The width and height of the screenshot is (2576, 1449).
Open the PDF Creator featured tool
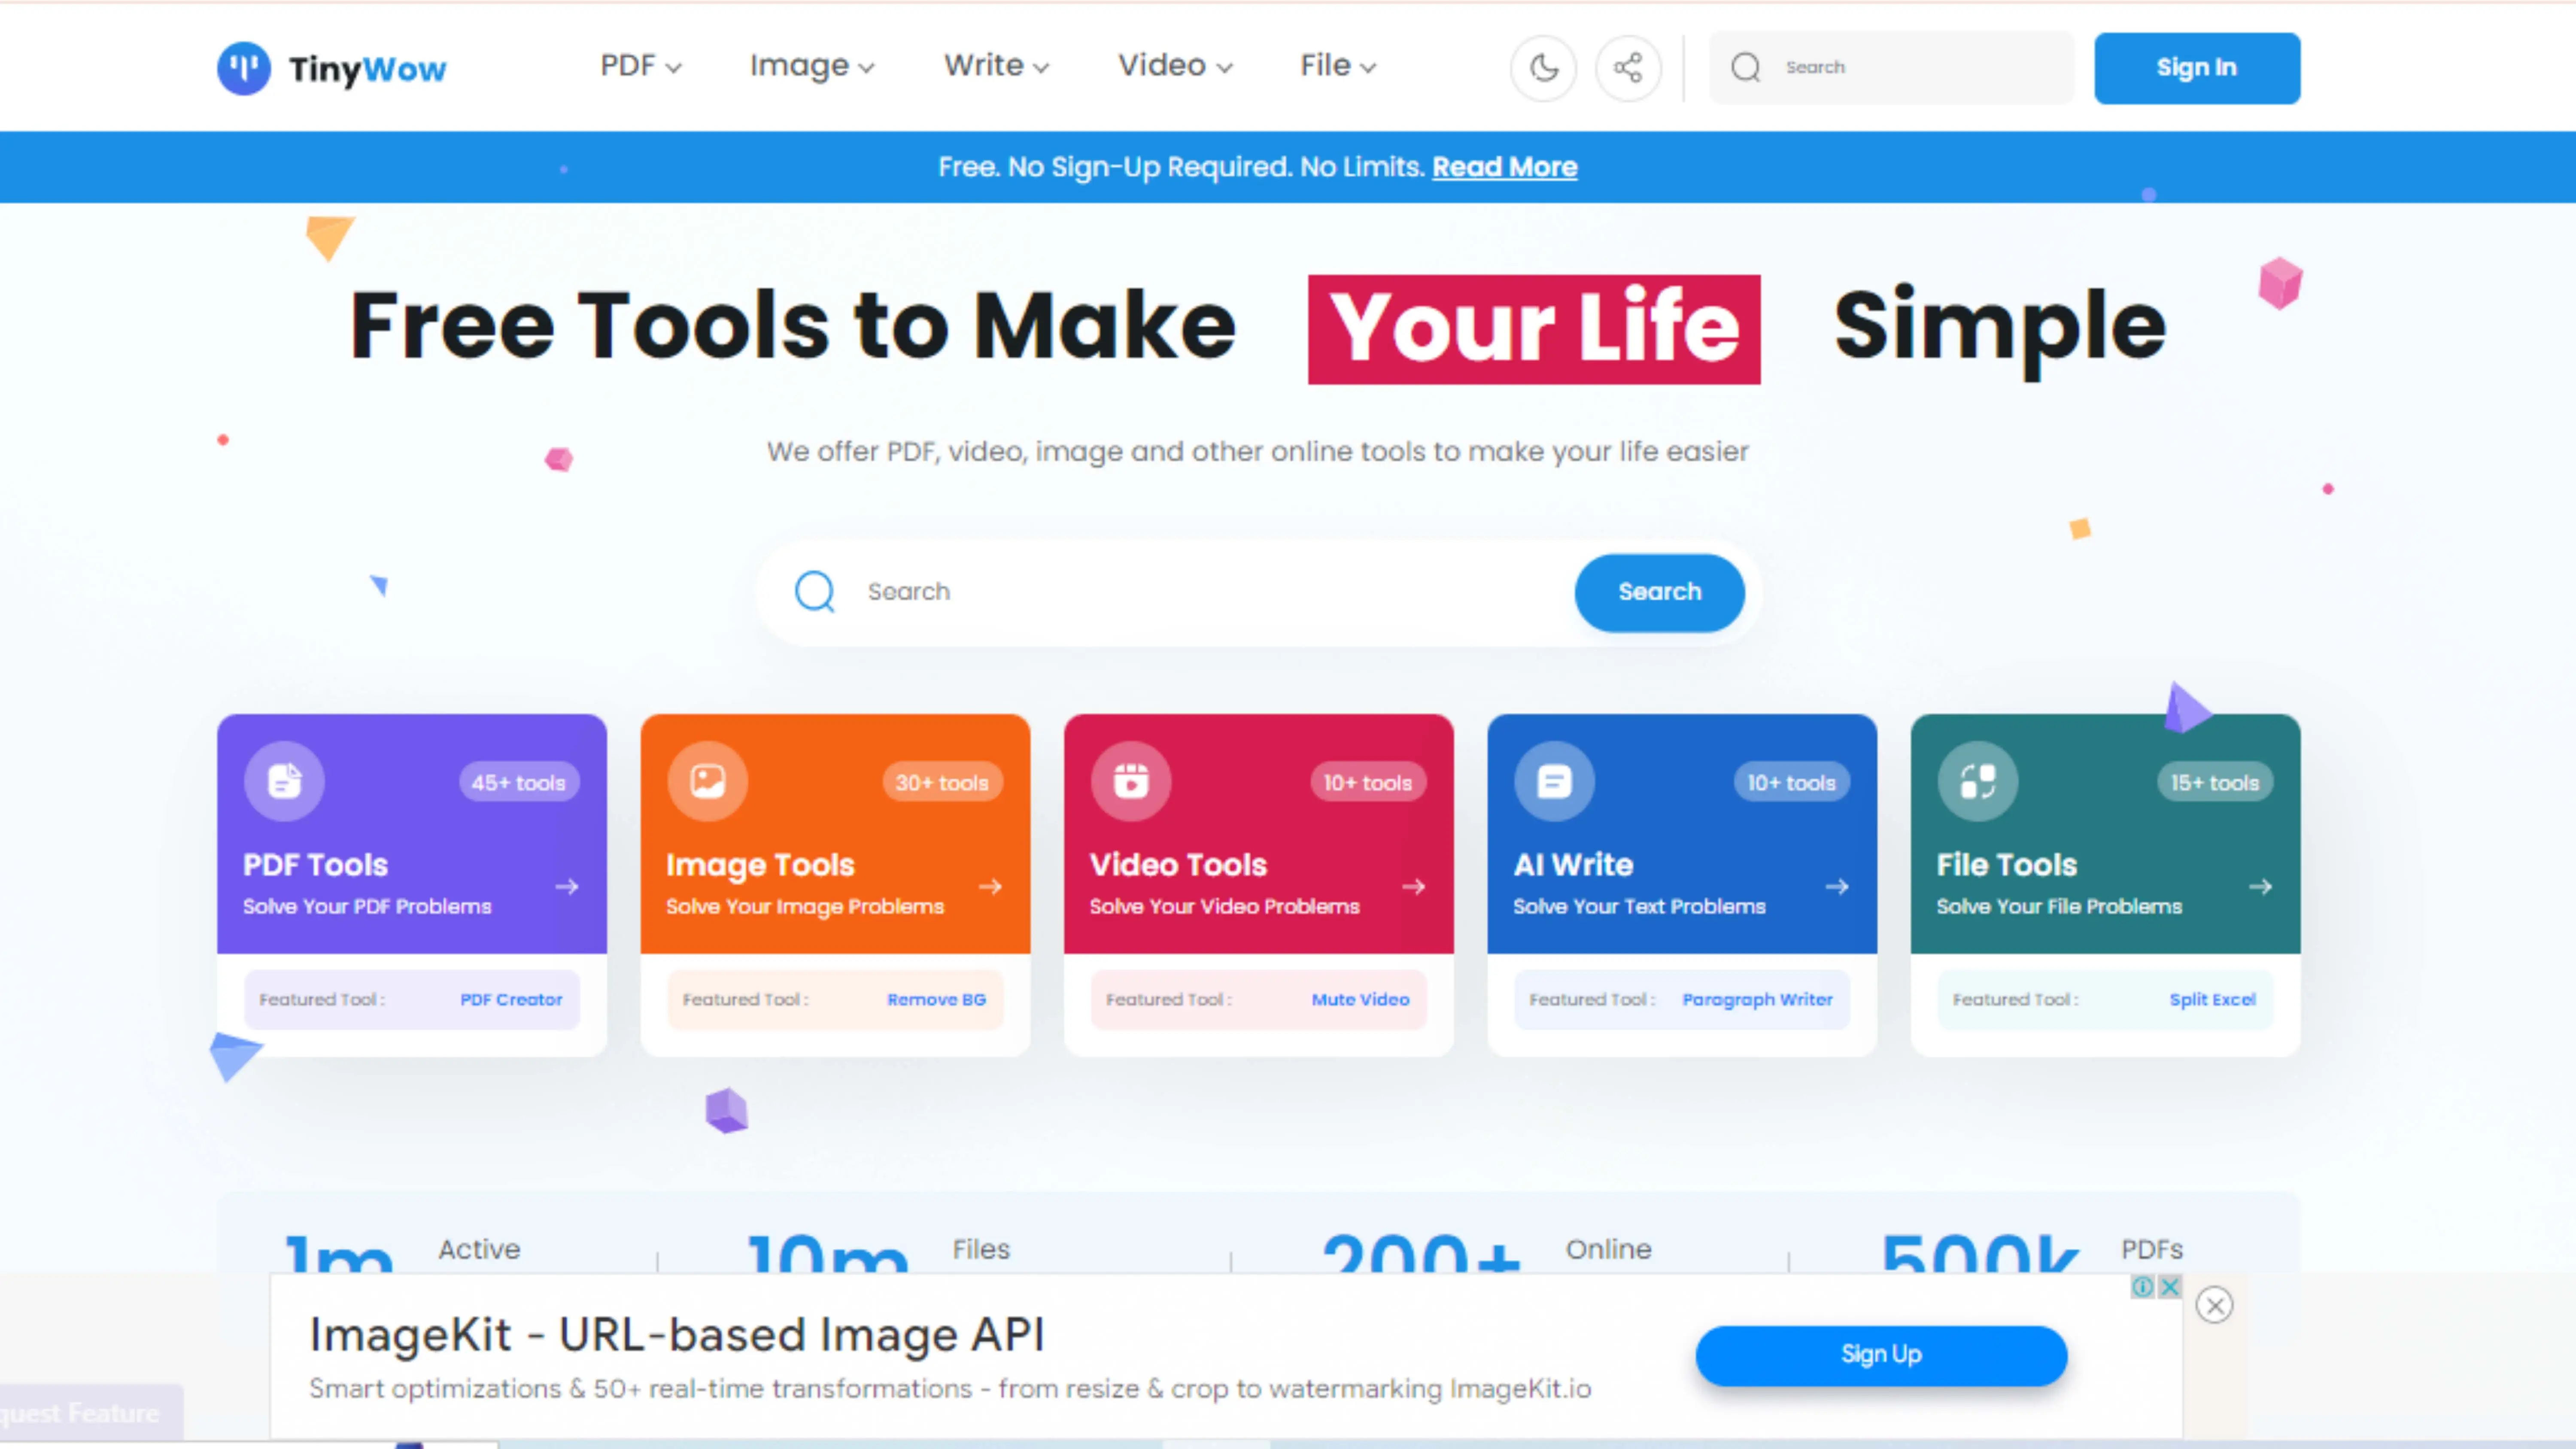[511, 999]
